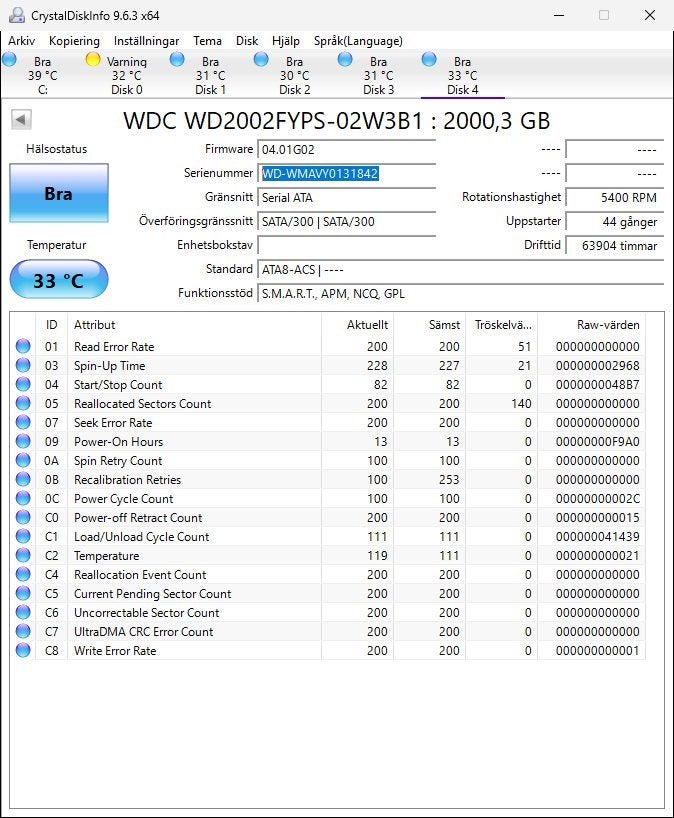This screenshot has height=818, width=674.
Task: Open the Kopiering menu
Action: click(74, 41)
